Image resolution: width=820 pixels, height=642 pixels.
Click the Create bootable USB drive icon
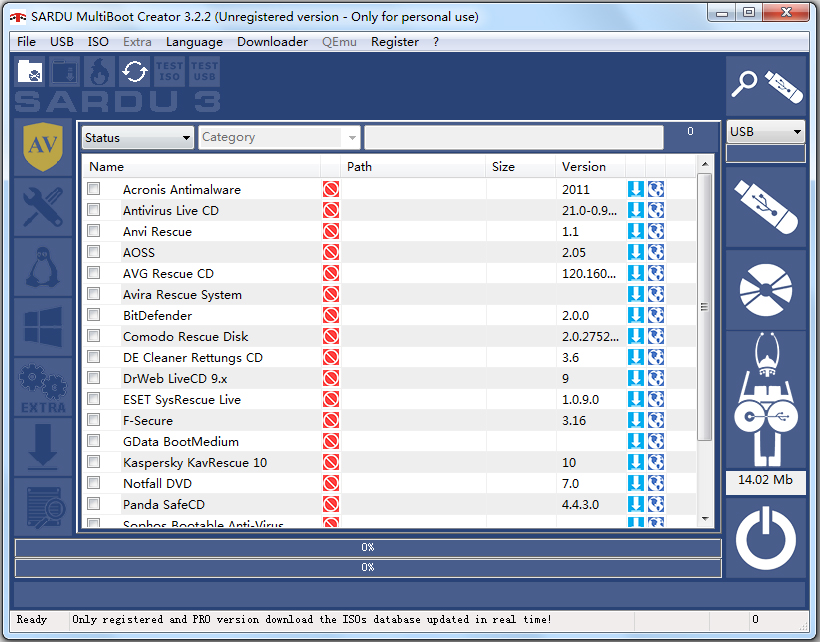(766, 207)
